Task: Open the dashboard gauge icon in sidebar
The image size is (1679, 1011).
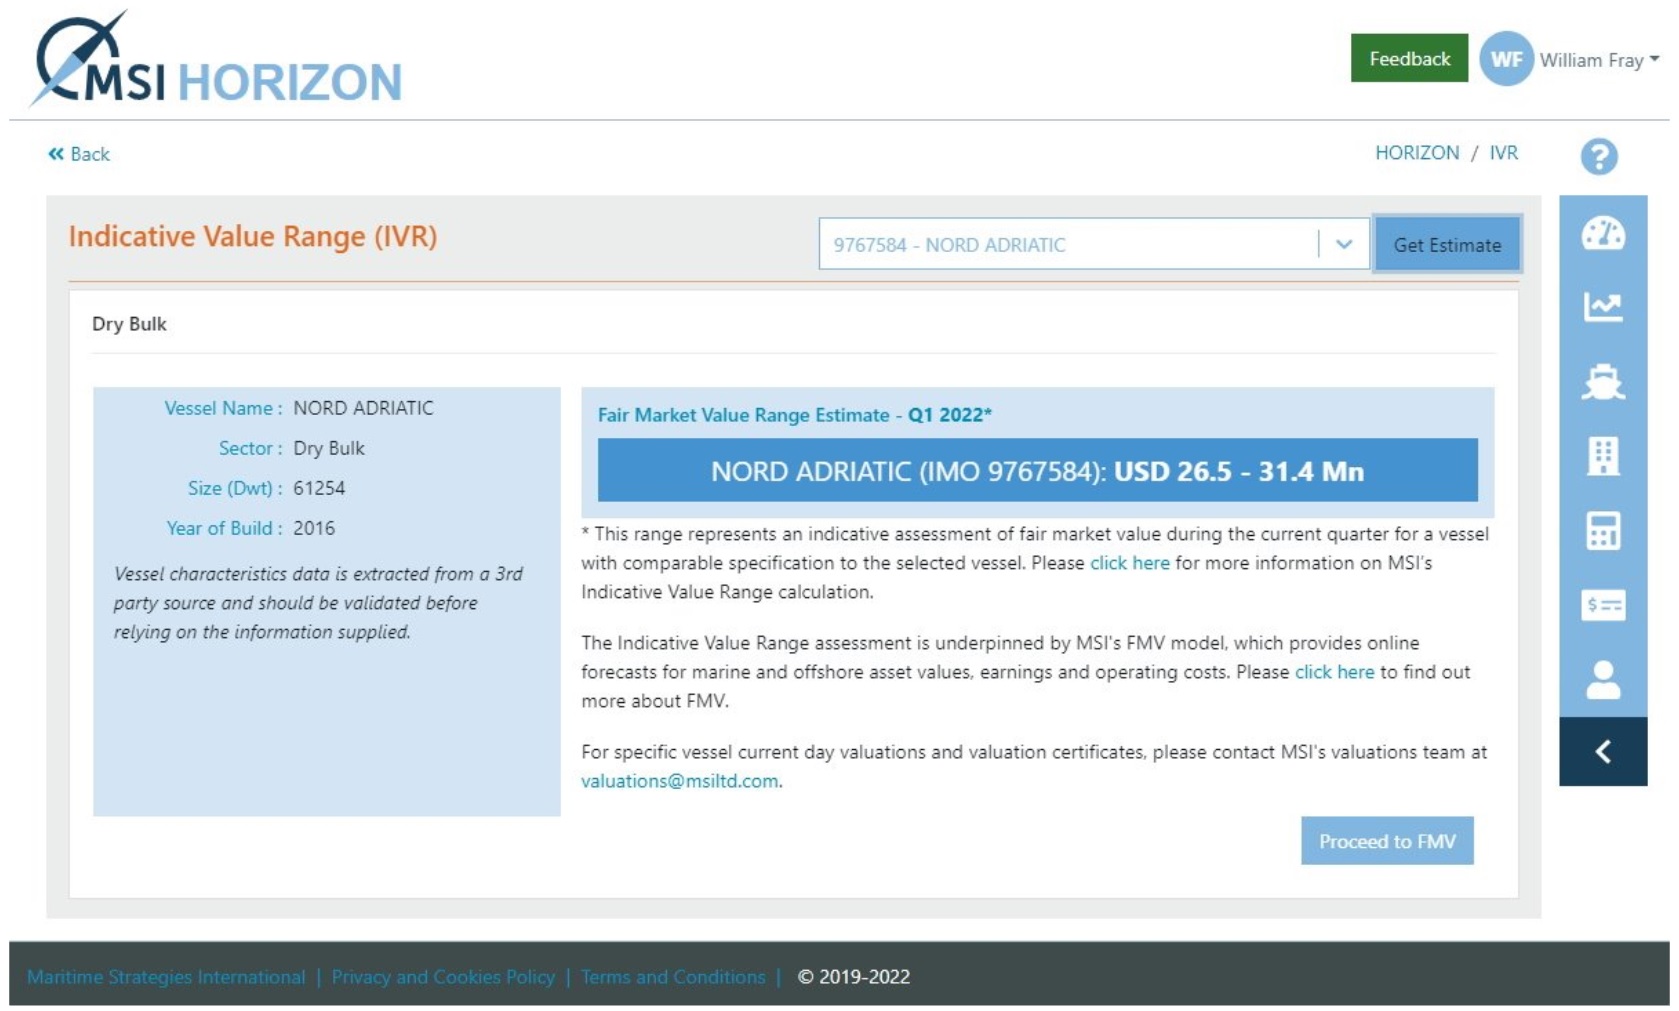Action: pos(1602,233)
